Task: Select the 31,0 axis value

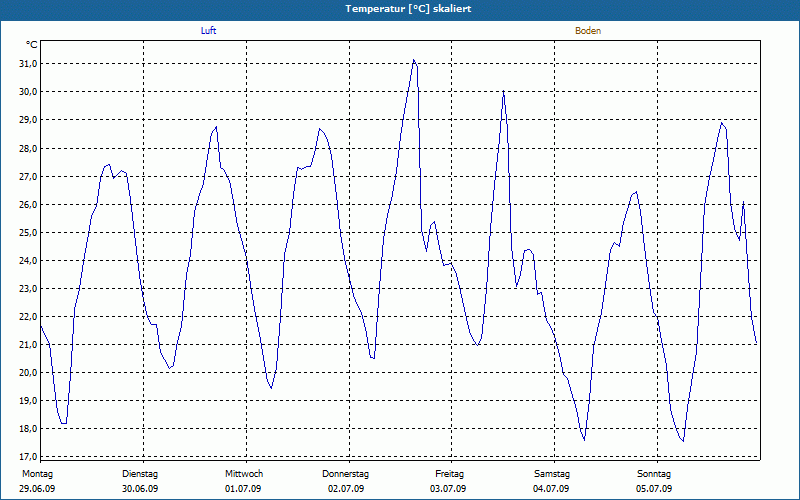Action: tap(28, 64)
